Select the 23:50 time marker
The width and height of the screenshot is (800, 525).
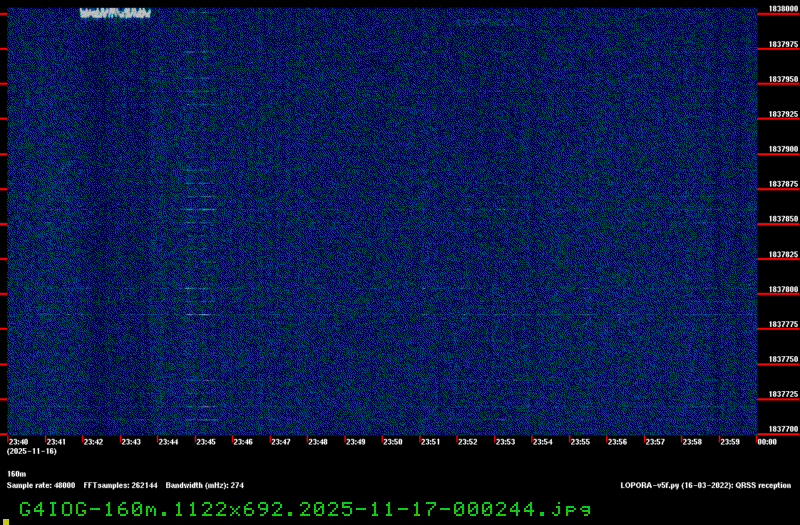(393, 441)
